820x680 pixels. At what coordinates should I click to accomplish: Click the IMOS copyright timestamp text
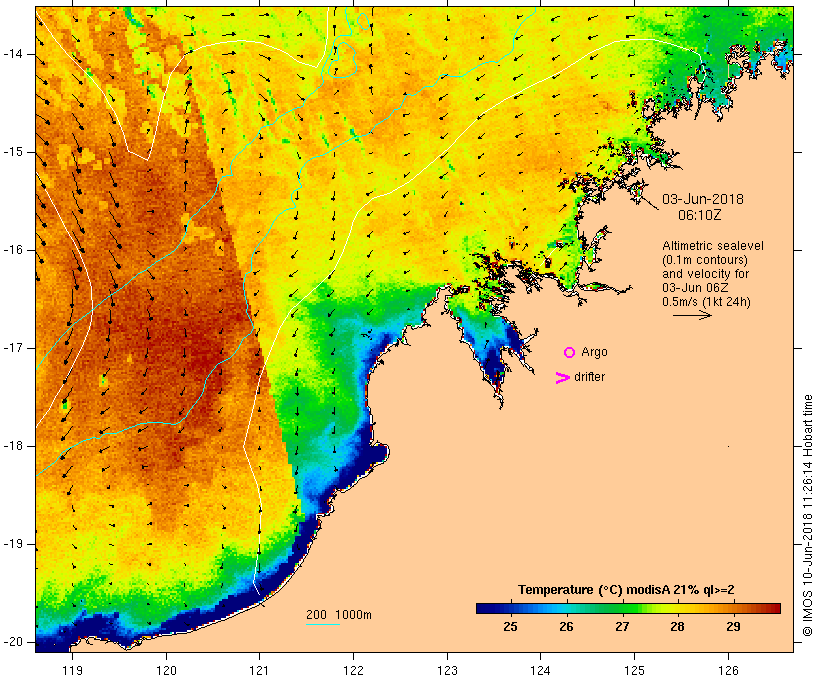807,515
